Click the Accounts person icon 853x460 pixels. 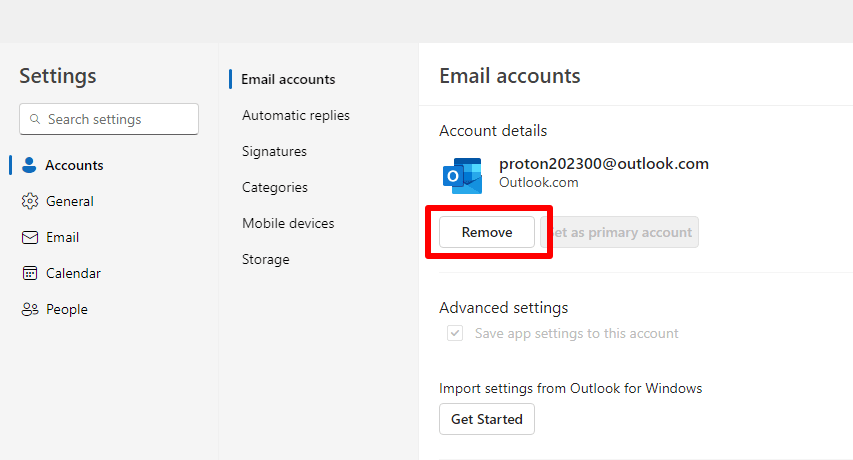tap(29, 165)
